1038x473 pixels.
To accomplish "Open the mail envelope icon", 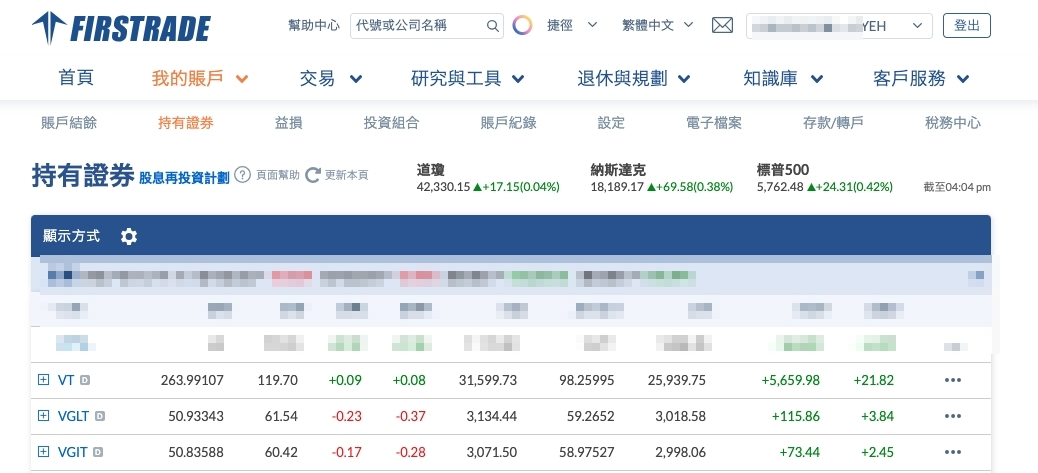I will point(722,26).
